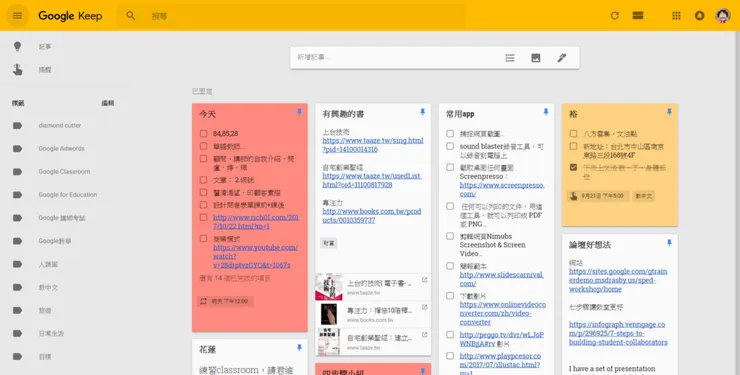Screen dimensions: 740x375
Task: Open the notifications bell
Action: [x=699, y=16]
